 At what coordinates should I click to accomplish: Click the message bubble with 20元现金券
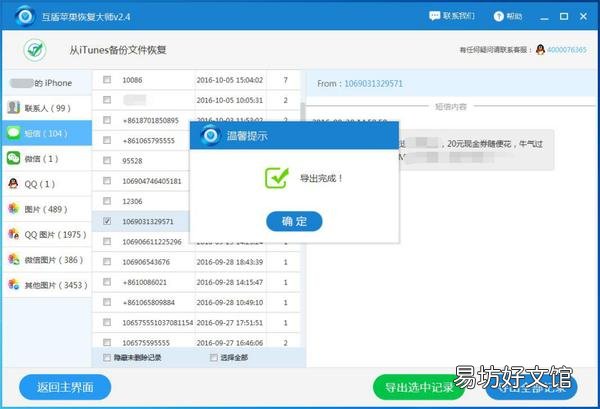point(476,150)
